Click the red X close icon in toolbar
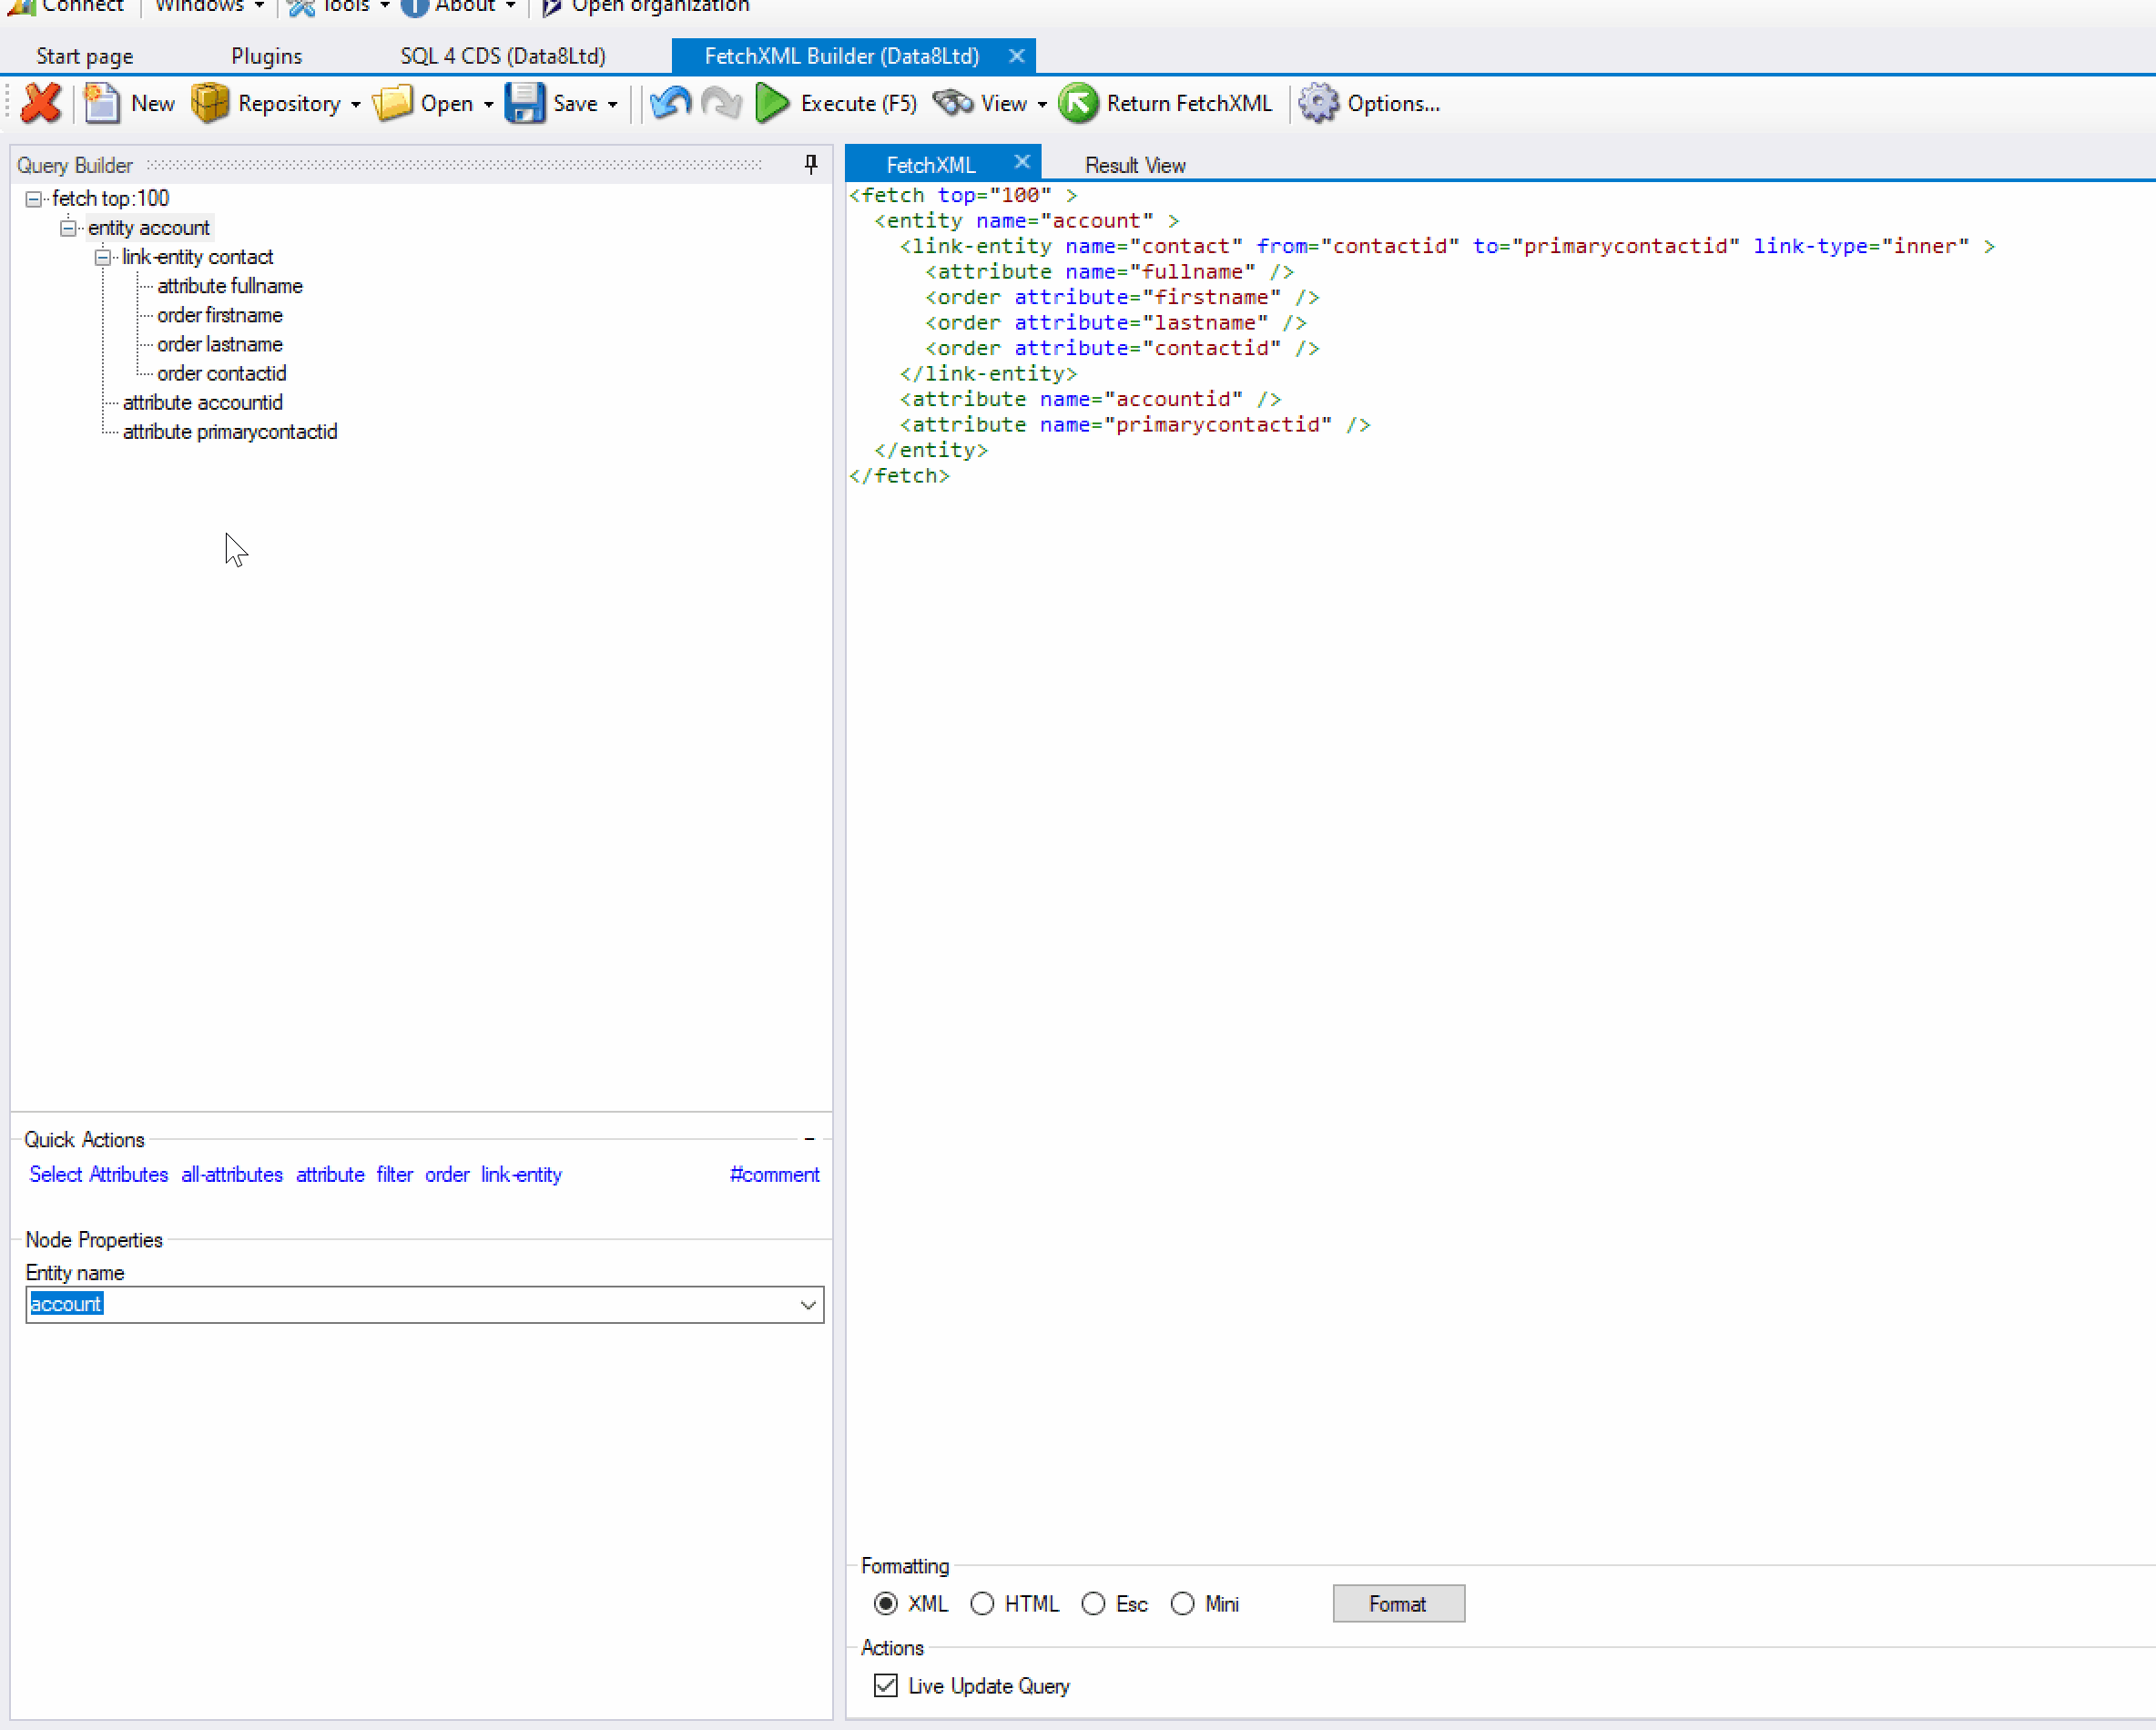Viewport: 2156px width, 1730px height. 41,104
